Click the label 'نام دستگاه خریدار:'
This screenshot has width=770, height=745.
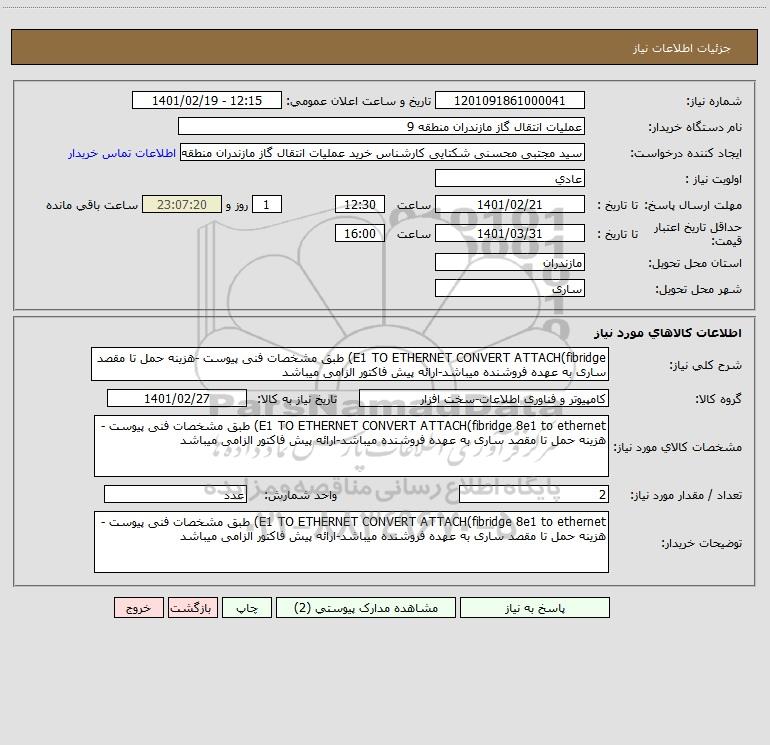[x=695, y=128]
